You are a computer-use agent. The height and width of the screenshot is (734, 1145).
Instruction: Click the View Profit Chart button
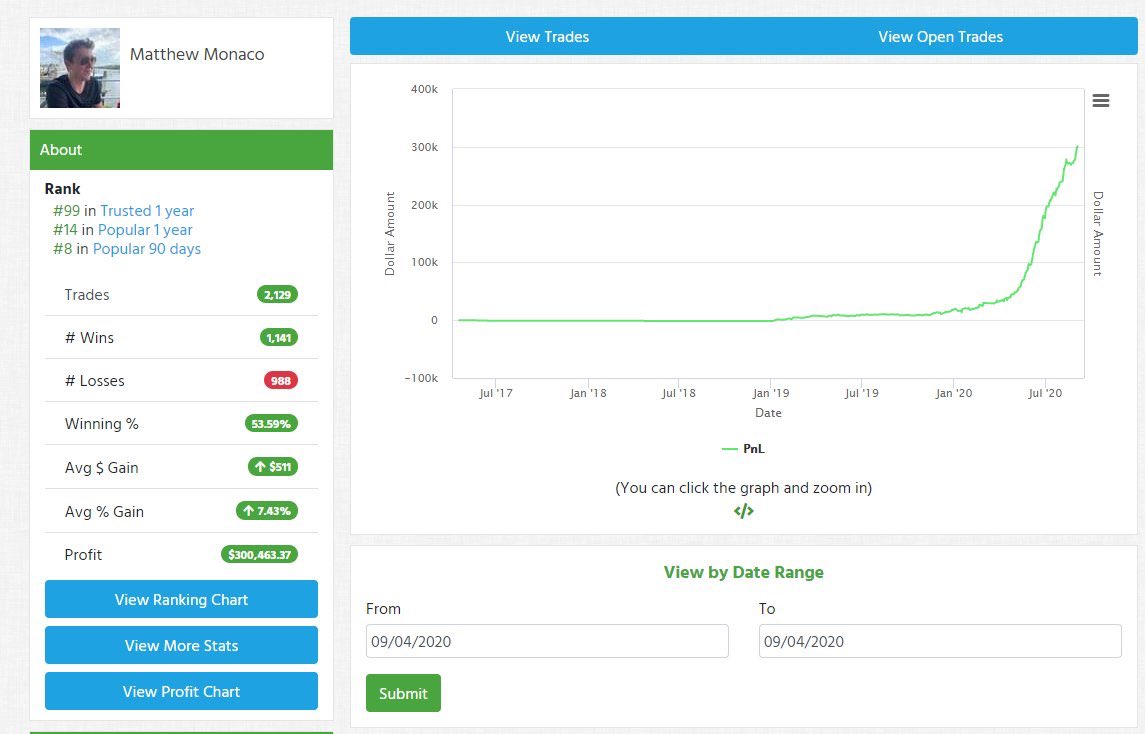tap(181, 691)
